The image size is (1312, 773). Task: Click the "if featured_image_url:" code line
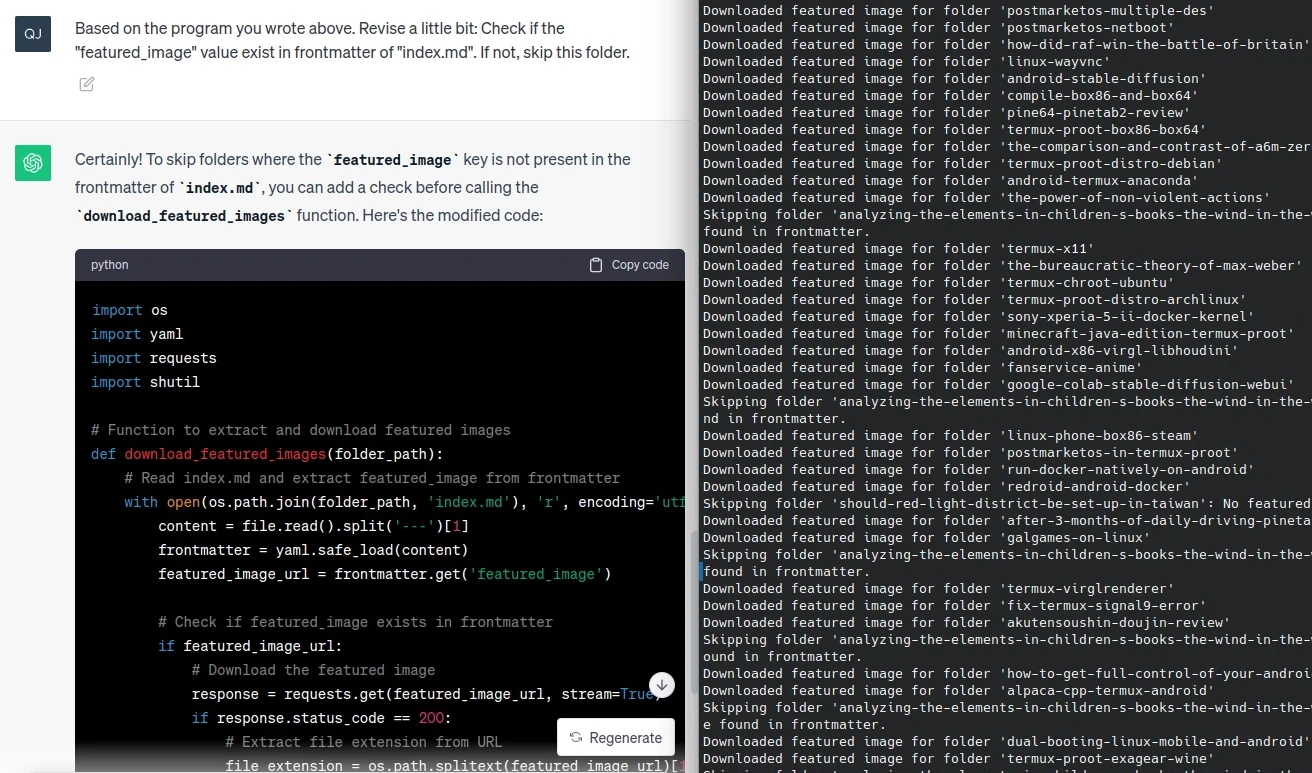click(250, 646)
